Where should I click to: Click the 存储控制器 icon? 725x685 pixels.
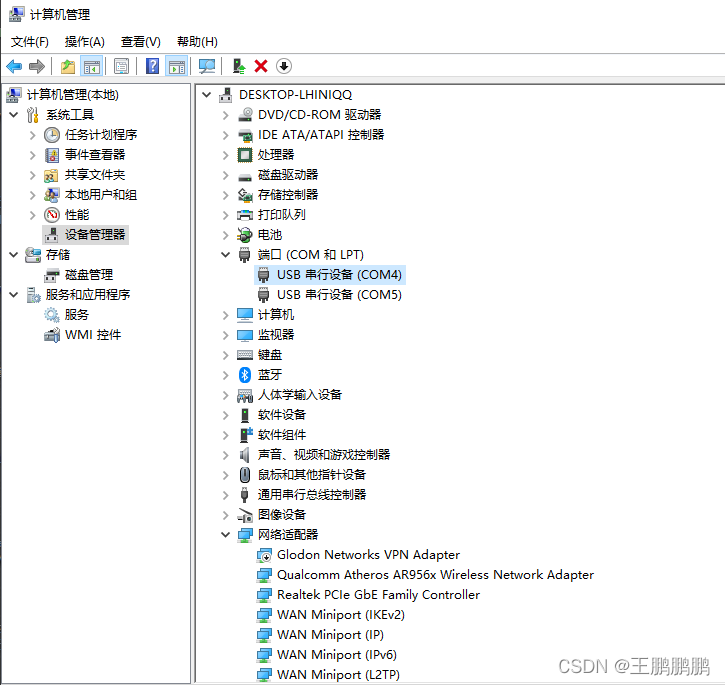(245, 195)
